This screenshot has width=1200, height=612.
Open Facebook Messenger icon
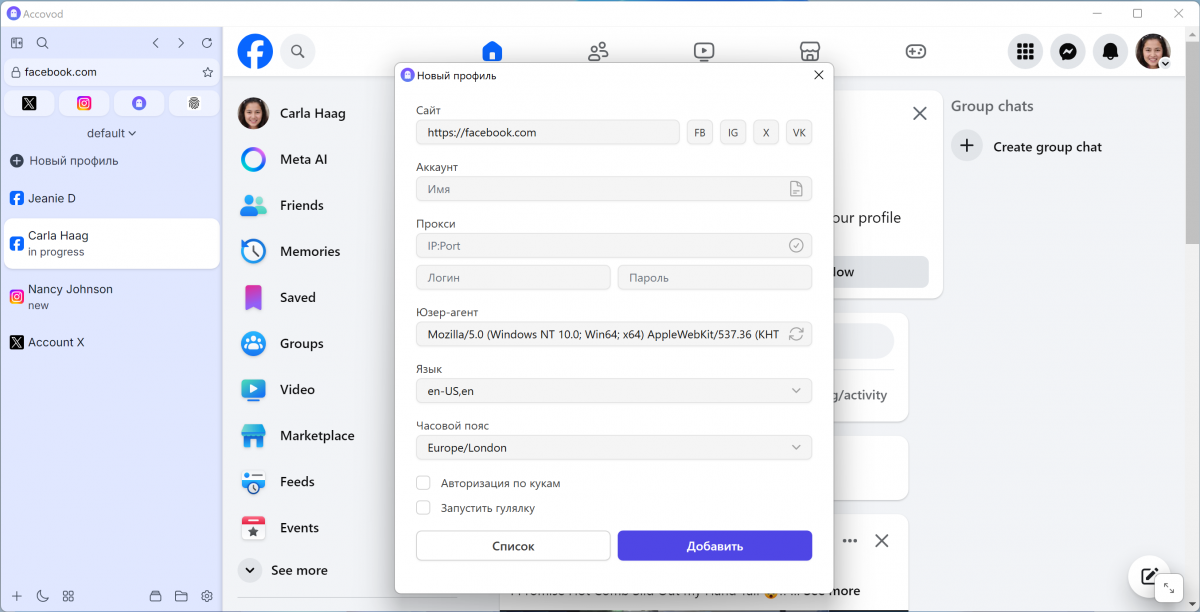tap(1068, 51)
